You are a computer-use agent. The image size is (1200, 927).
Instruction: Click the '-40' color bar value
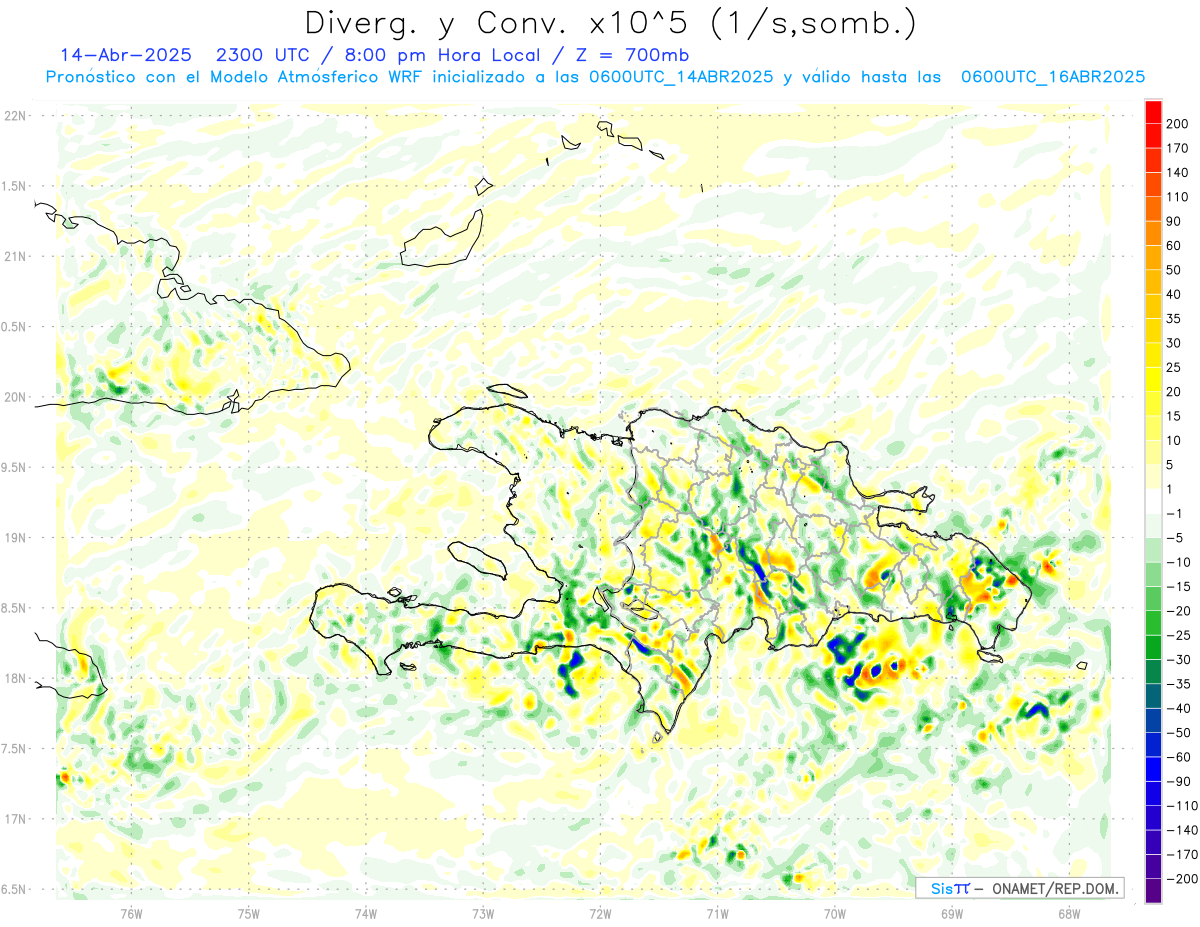(1180, 709)
